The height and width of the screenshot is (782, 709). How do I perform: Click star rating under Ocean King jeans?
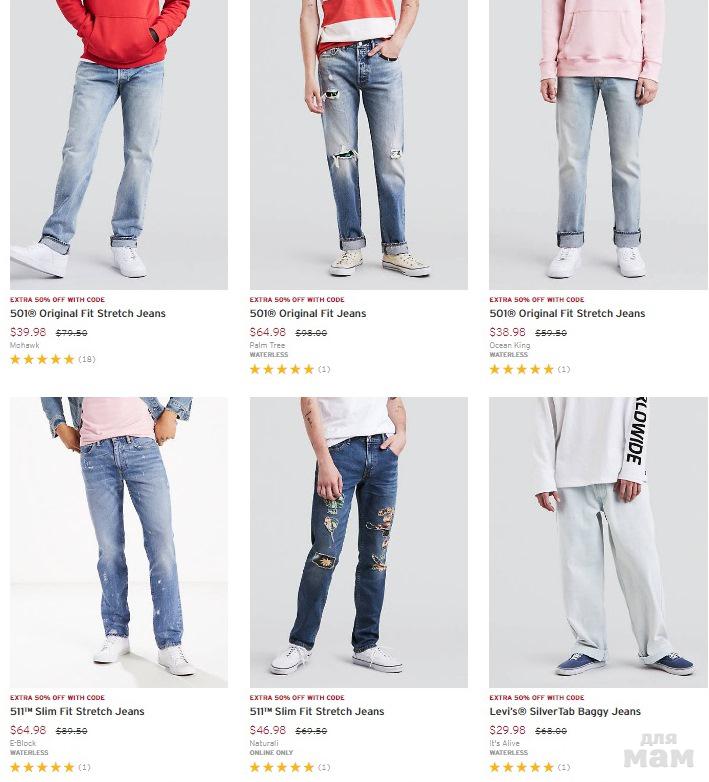pyautogui.click(x=529, y=369)
